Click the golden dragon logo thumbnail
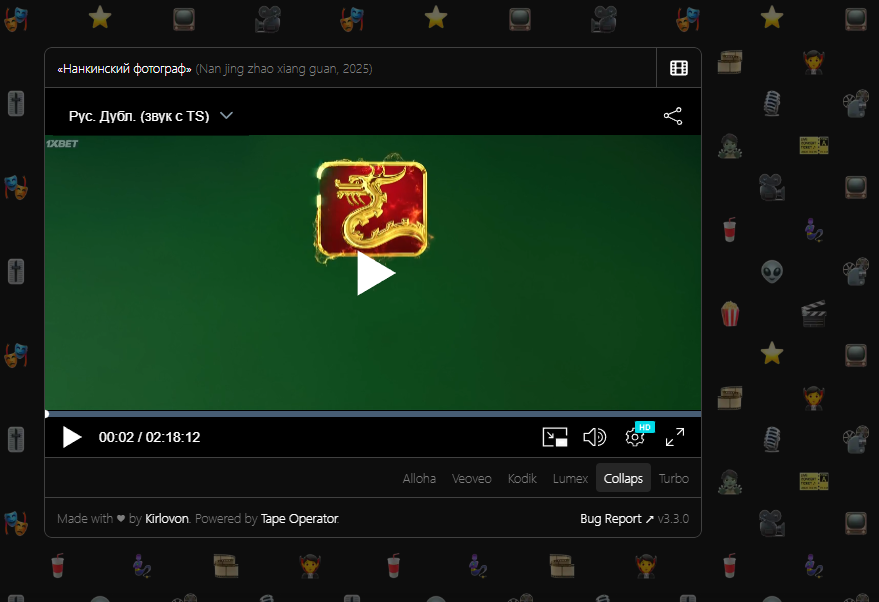Image resolution: width=879 pixels, height=602 pixels. [x=372, y=209]
